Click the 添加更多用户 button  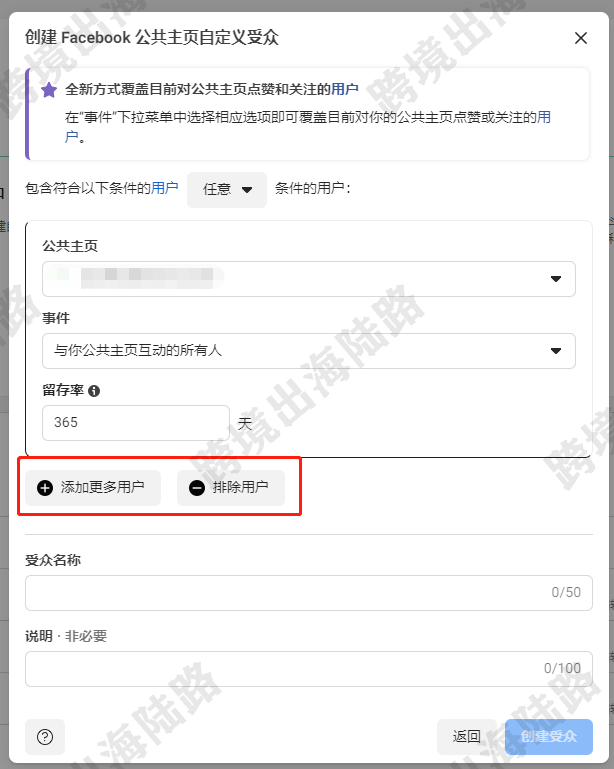[x=93, y=488]
